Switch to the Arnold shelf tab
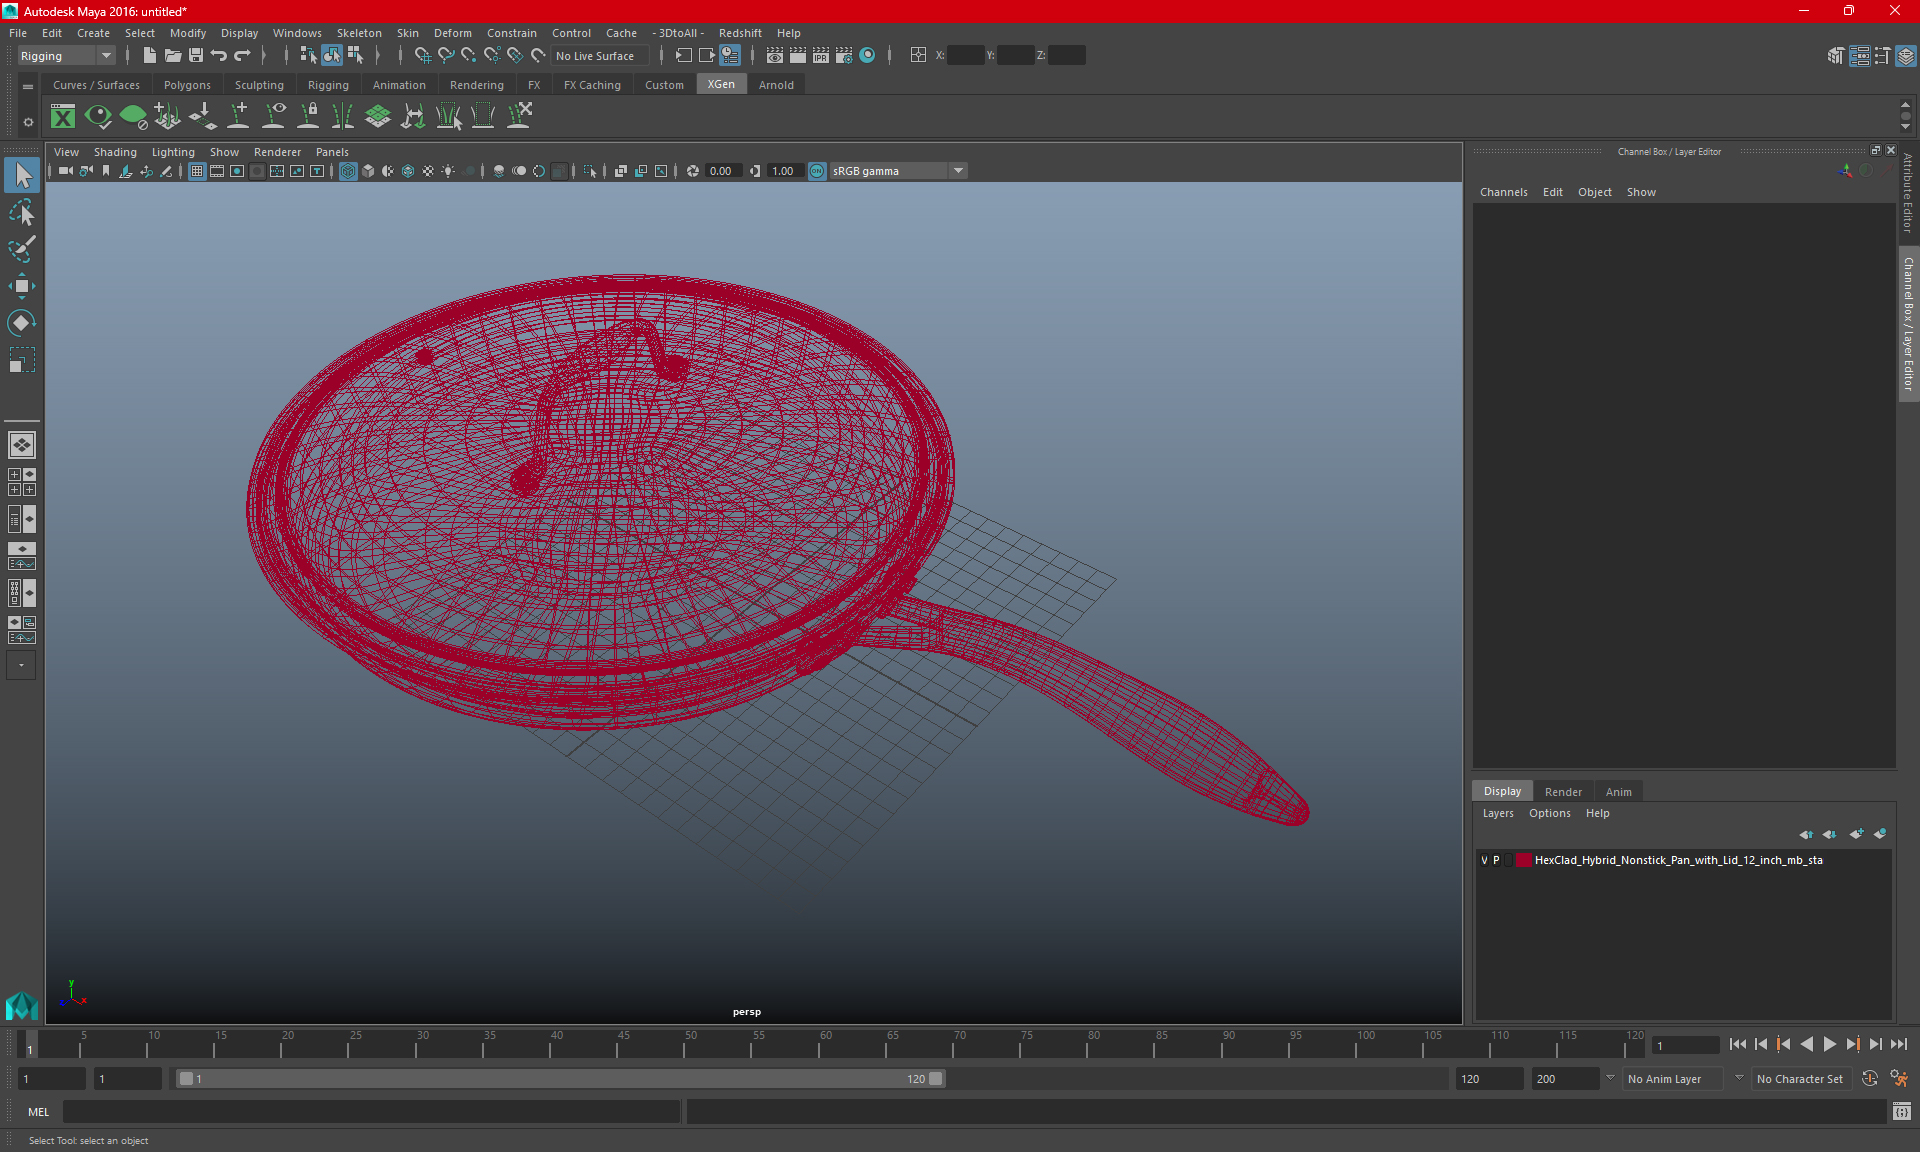 (776, 85)
